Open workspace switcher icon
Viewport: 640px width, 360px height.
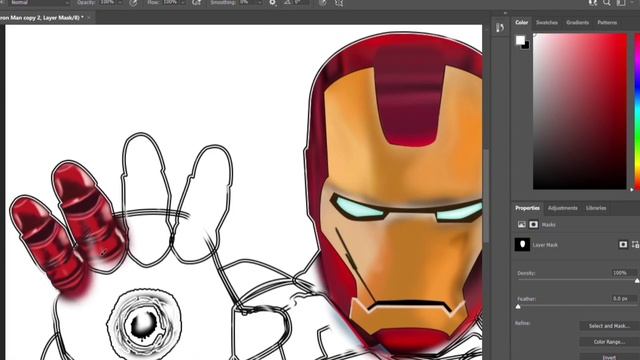[621, 3]
